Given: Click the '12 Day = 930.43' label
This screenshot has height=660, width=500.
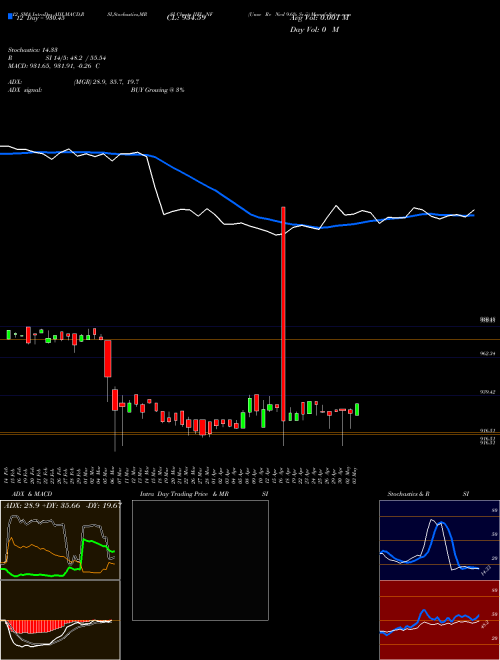Looking at the screenshot, I should pos(39,18).
